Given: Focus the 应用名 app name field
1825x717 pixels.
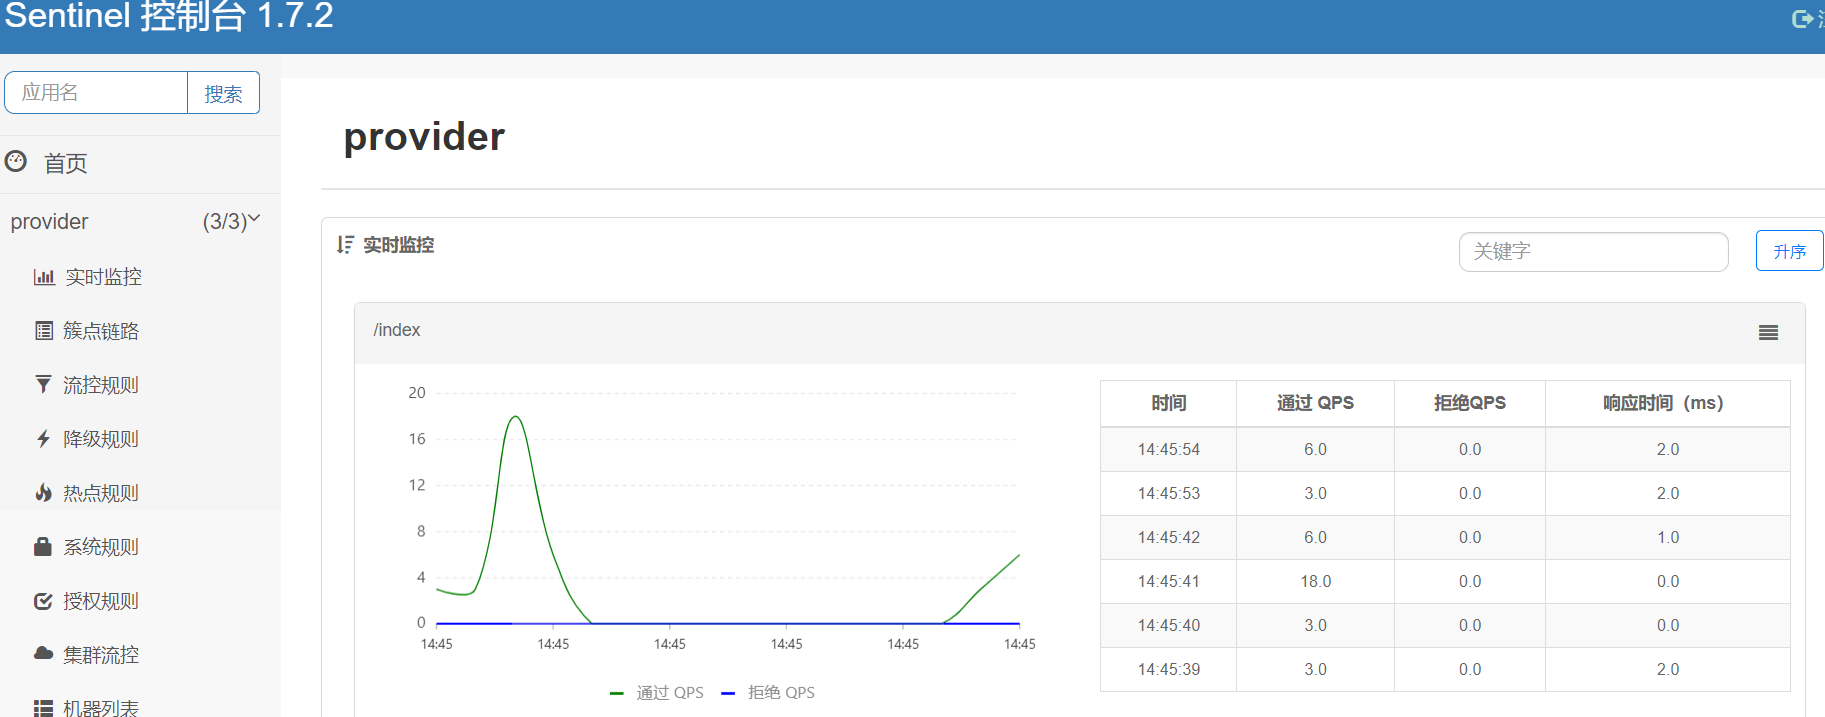Looking at the screenshot, I should click(x=96, y=93).
